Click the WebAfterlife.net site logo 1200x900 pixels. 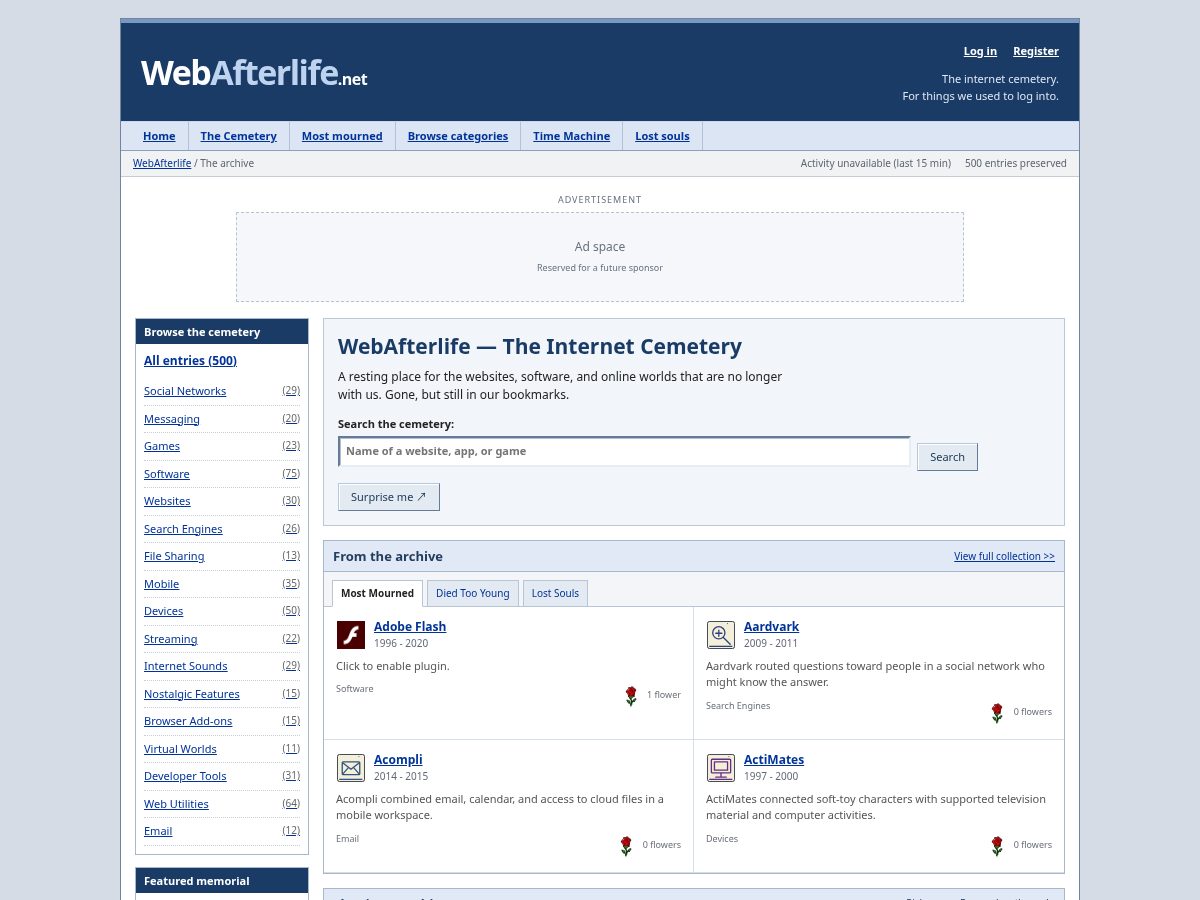pos(254,73)
